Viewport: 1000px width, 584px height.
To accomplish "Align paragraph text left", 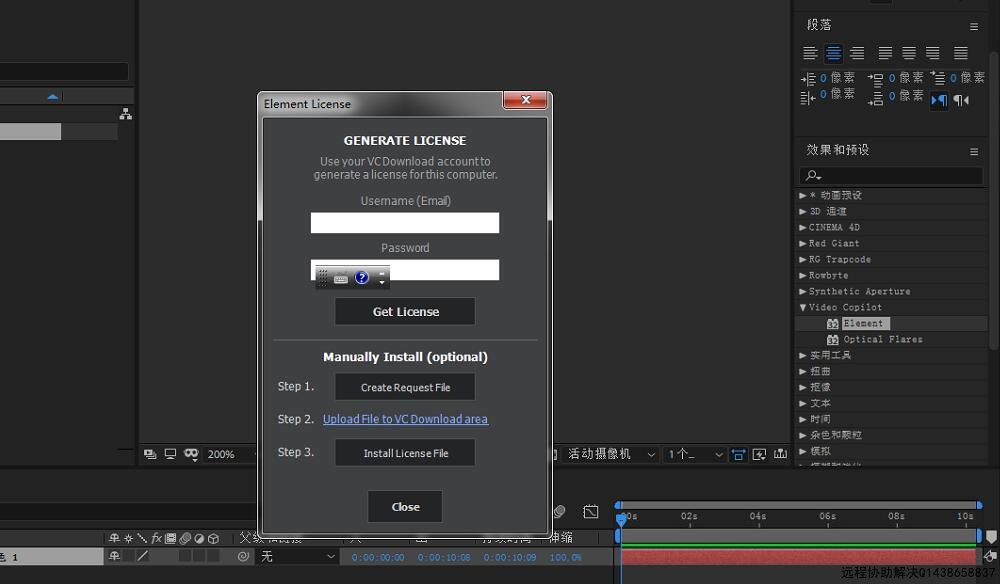I will coord(810,53).
